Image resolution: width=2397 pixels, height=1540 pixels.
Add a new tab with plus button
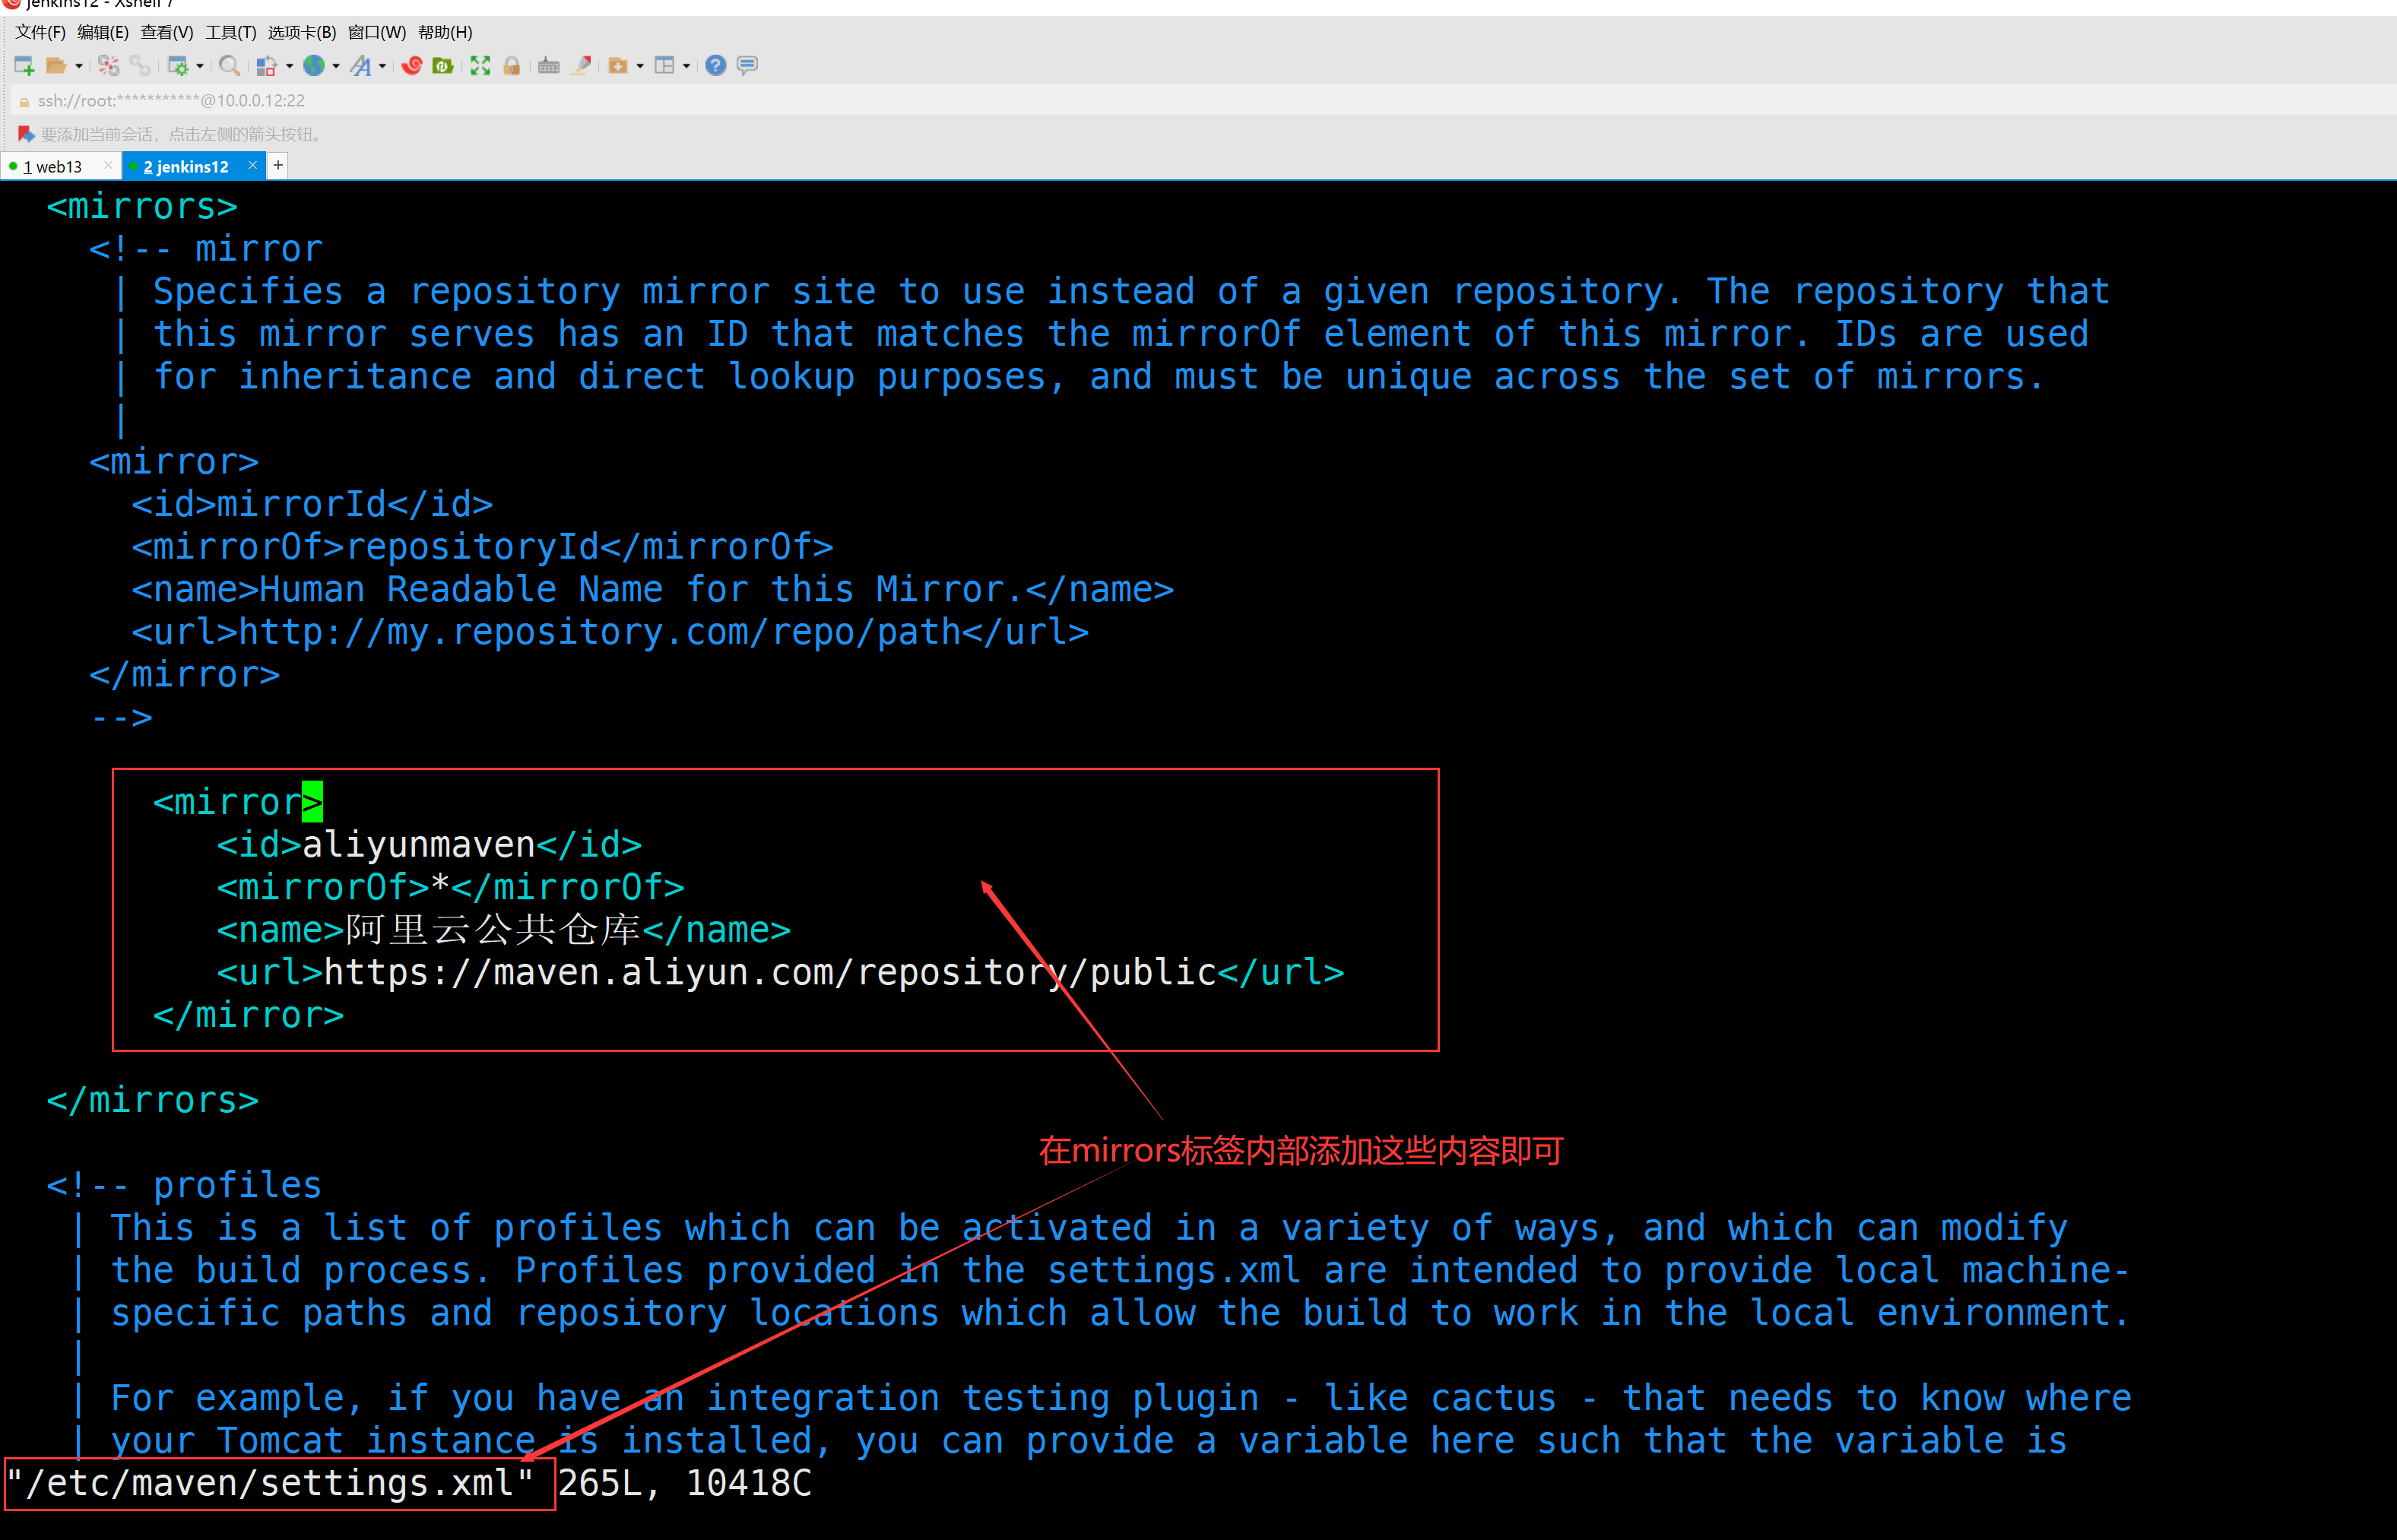pos(278,165)
